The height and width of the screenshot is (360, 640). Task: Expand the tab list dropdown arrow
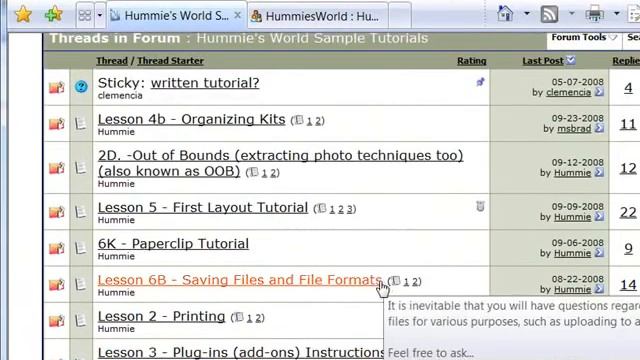[100, 16]
